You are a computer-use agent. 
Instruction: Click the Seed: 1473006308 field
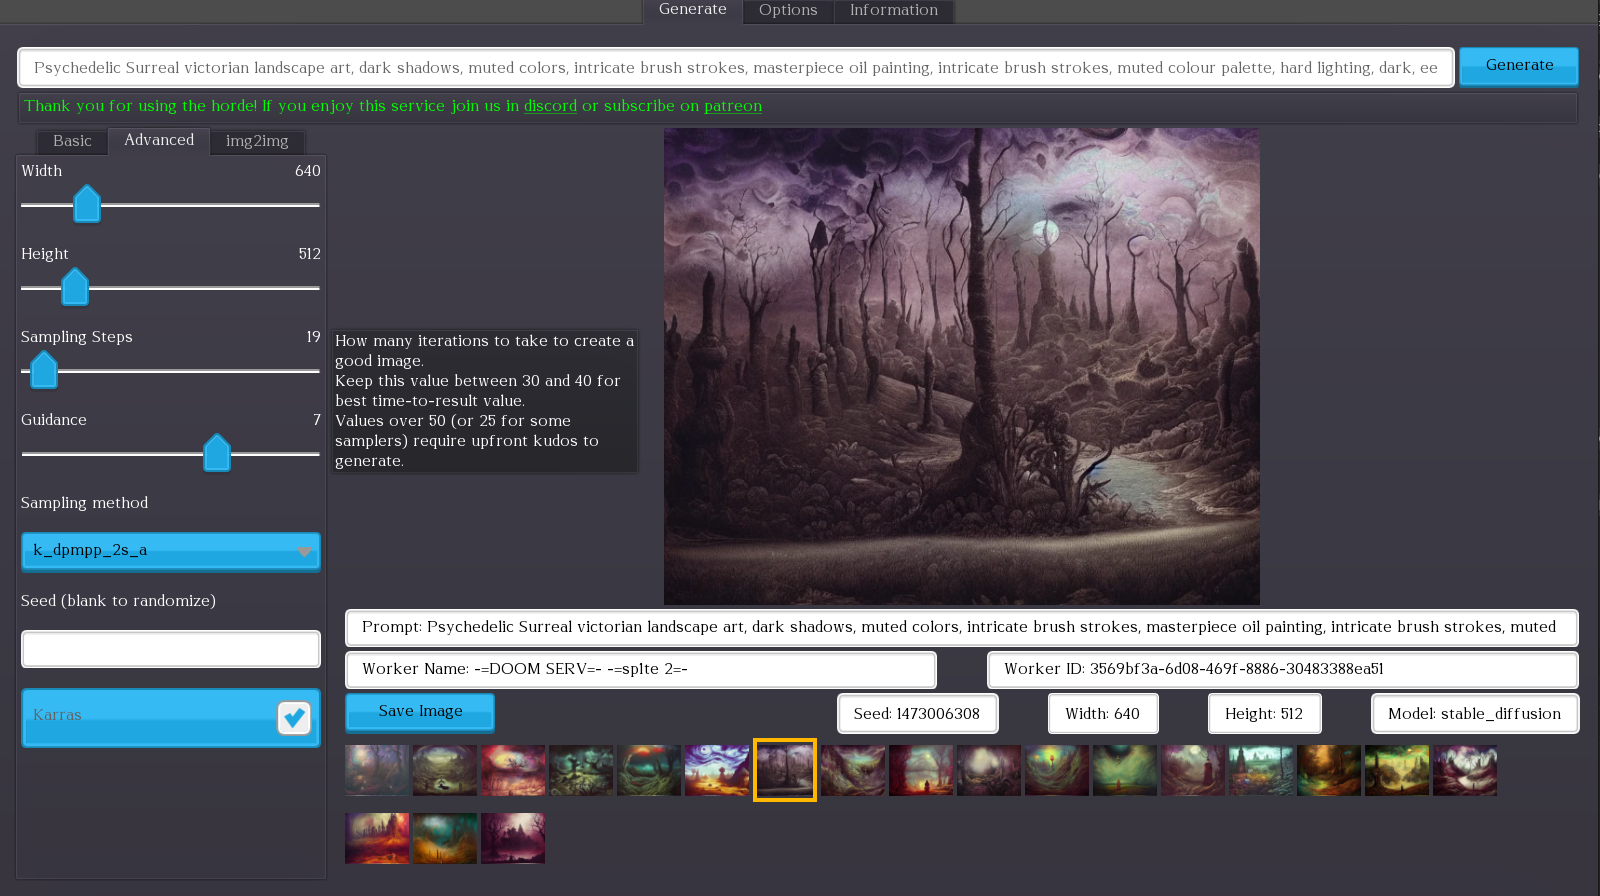click(x=917, y=714)
